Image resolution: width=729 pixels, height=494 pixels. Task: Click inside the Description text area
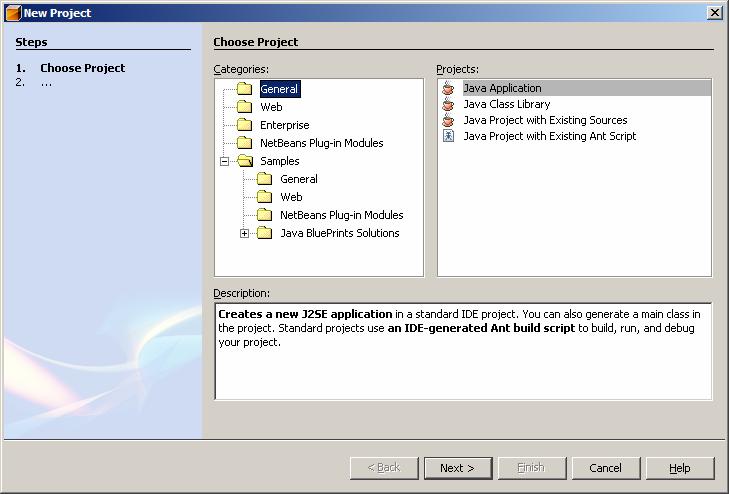(x=463, y=351)
